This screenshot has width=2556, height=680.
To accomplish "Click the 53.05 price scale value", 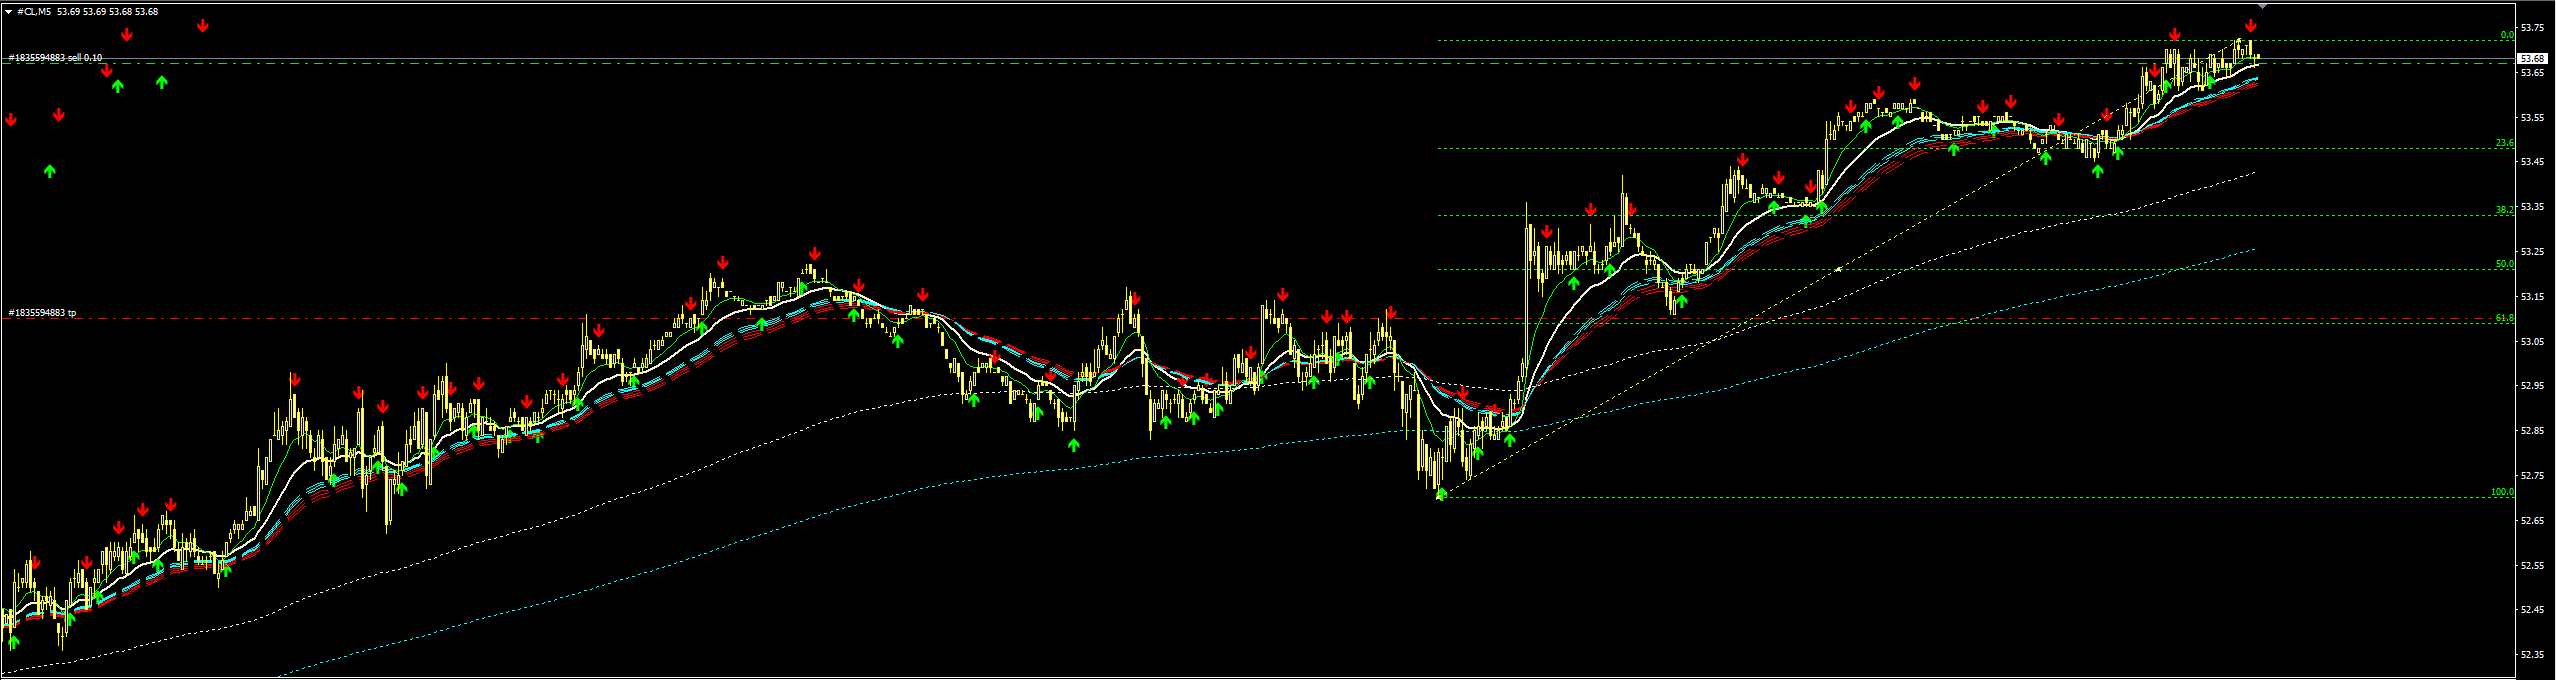I will tap(2532, 341).
